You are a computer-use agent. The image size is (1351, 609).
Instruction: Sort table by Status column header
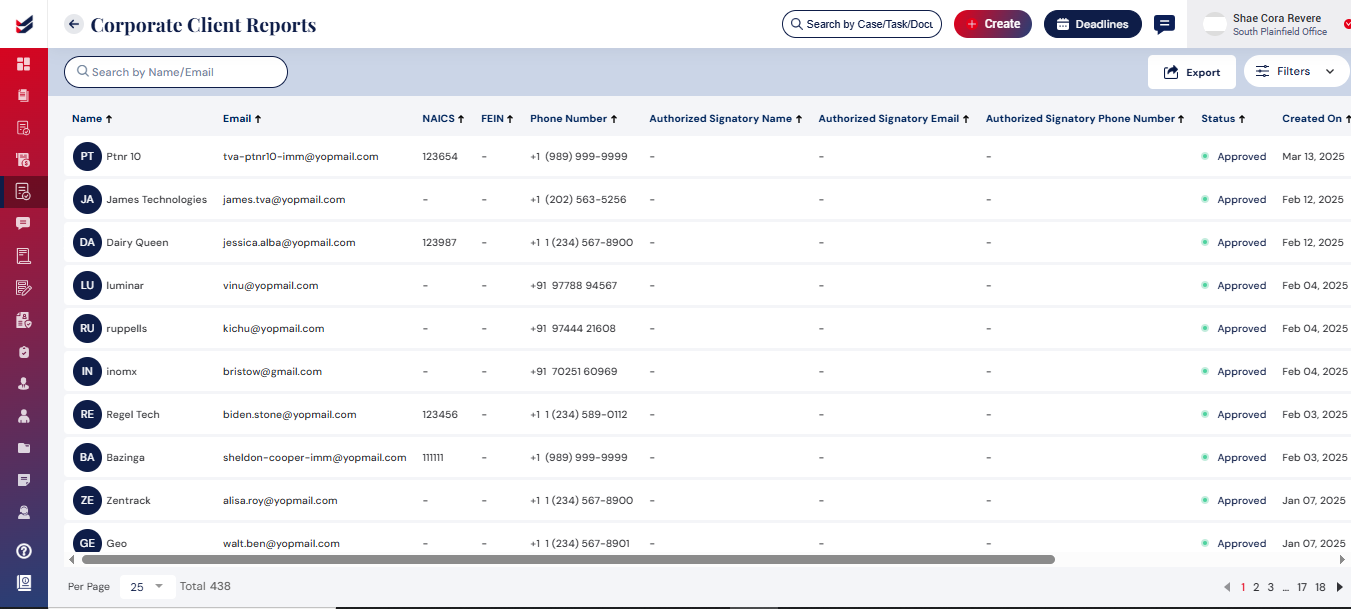pos(1223,119)
